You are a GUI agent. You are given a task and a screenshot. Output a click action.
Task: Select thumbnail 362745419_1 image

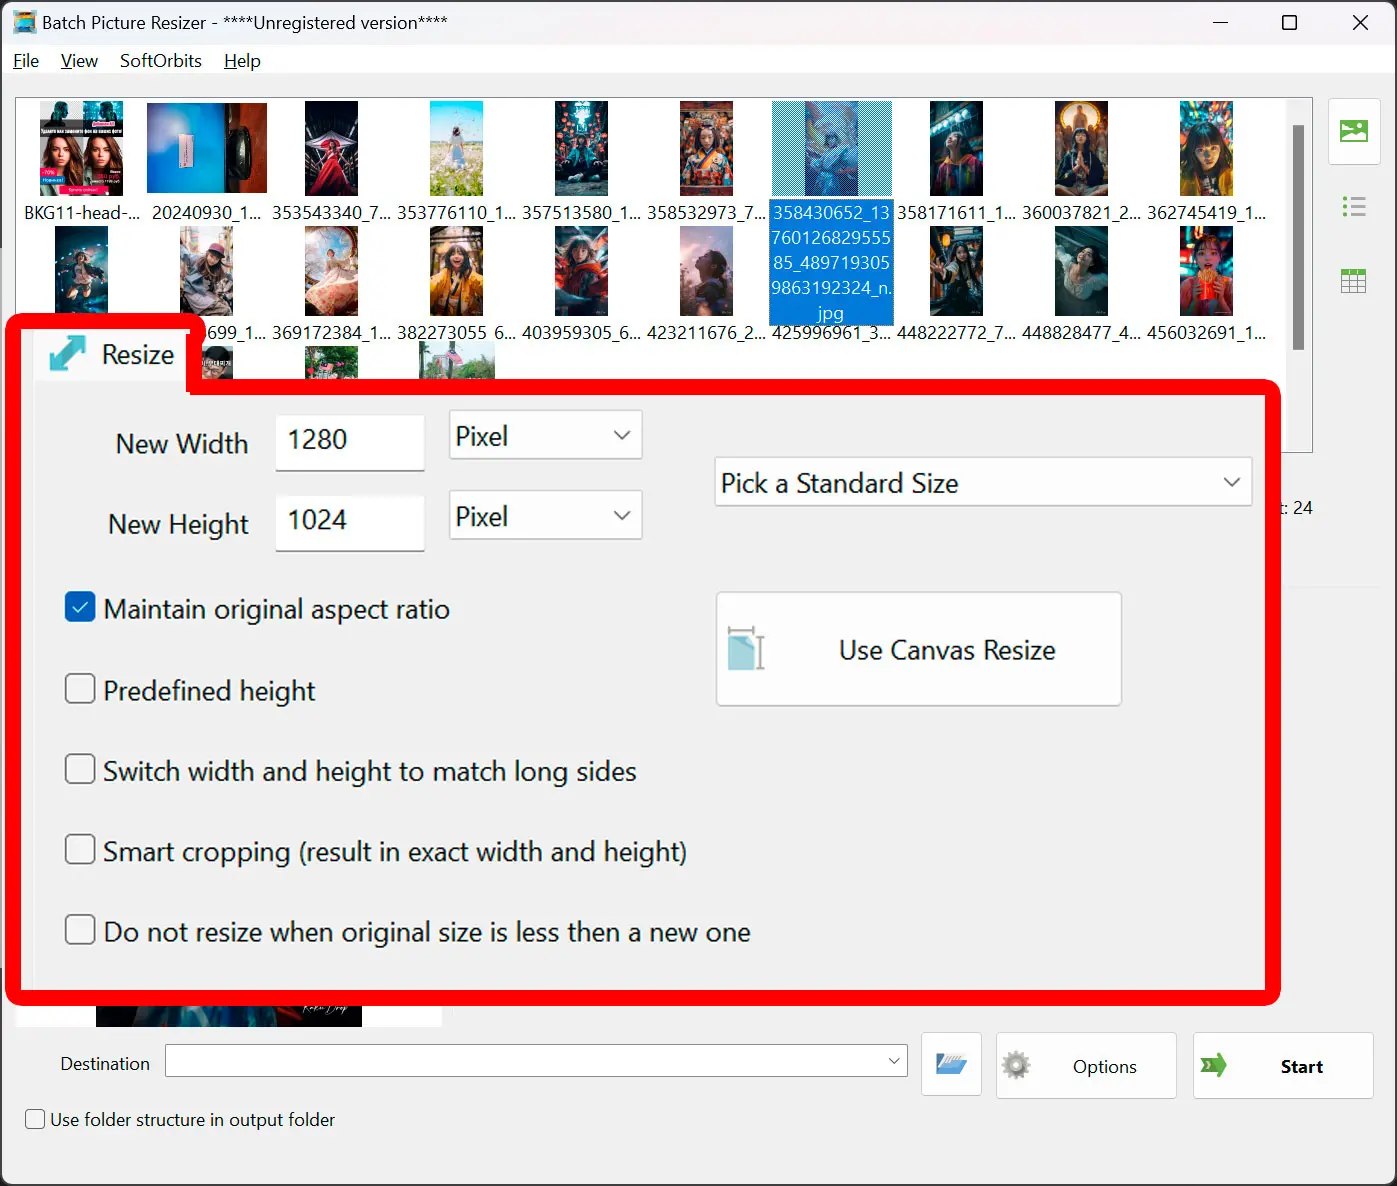1206,148
